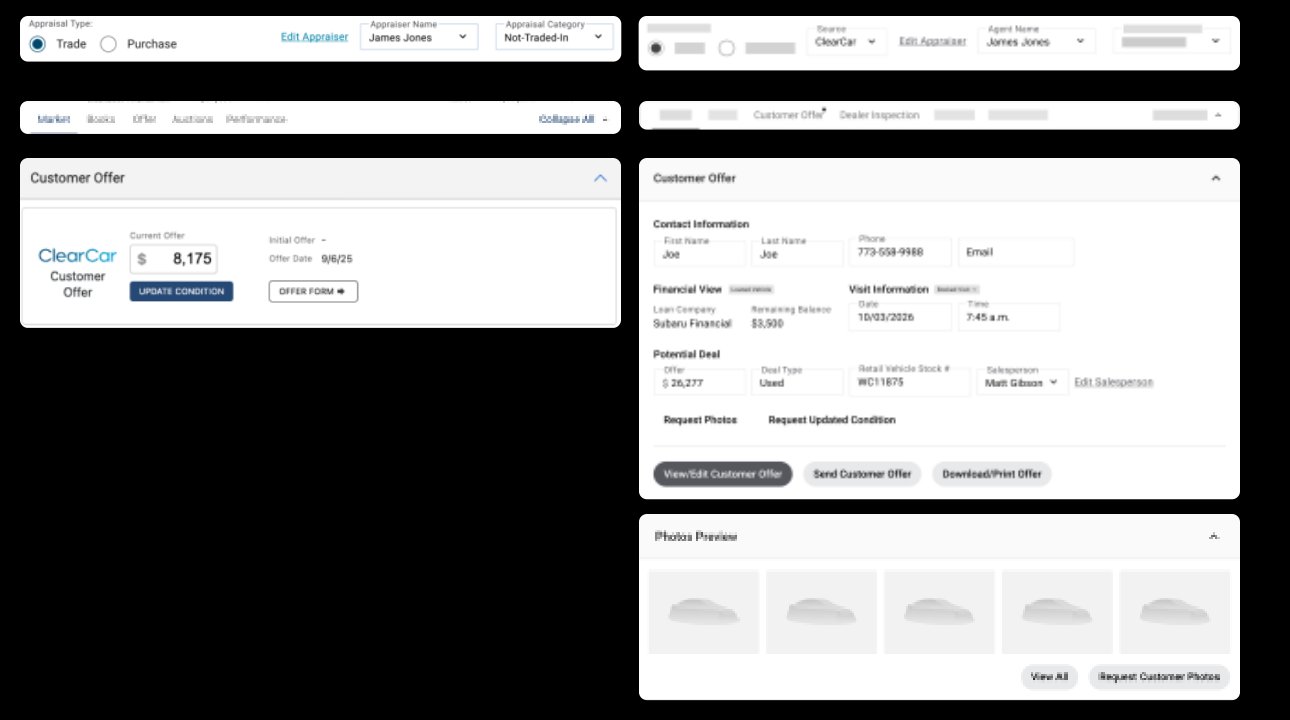
Task: Open the Agent Name dropdown
Action: 1036,42
